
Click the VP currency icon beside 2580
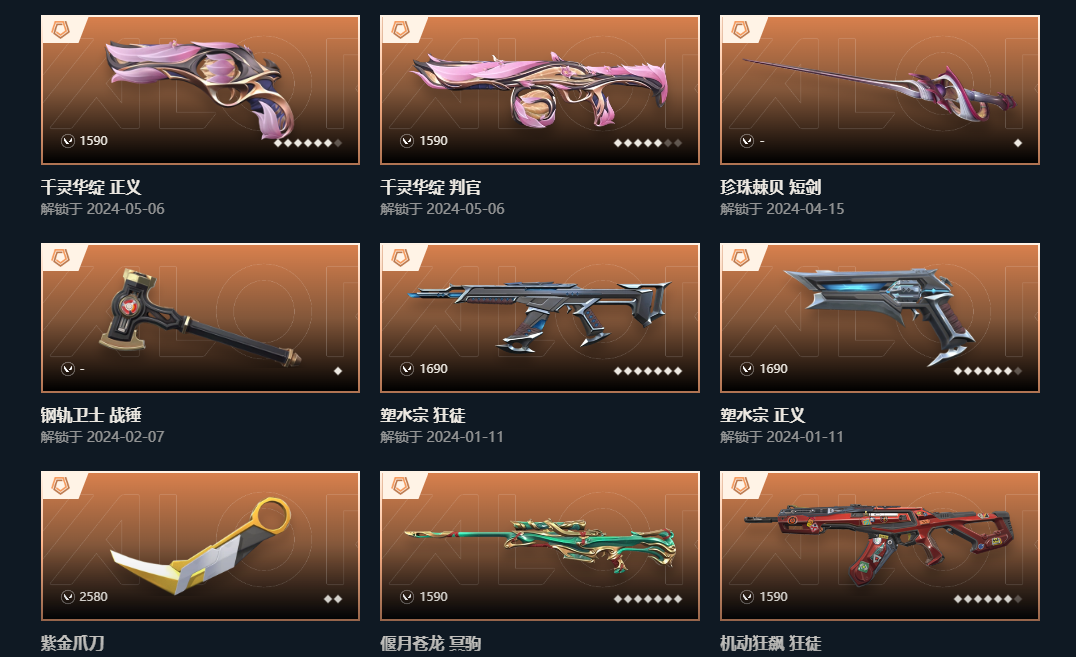pyautogui.click(x=68, y=597)
